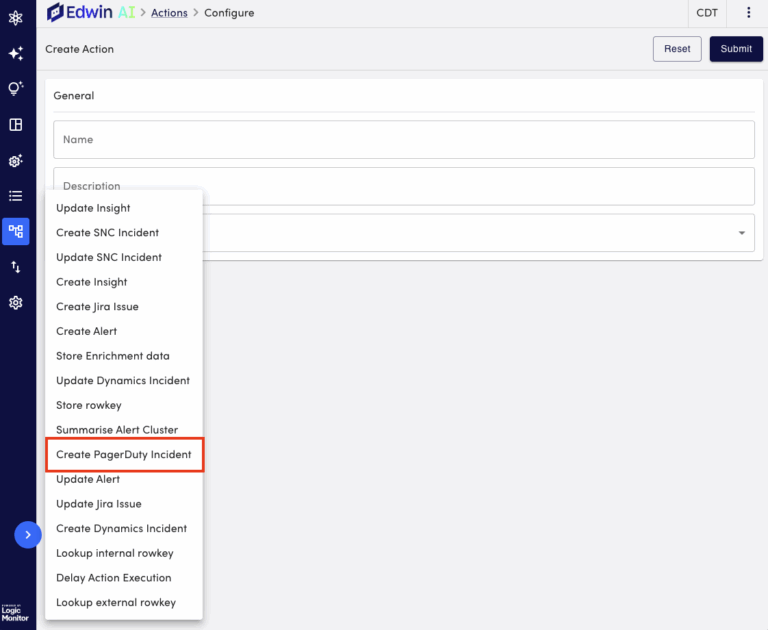Viewport: 768px width, 630px height.
Task: Select Create Dynamics Incident option
Action: pos(124,529)
